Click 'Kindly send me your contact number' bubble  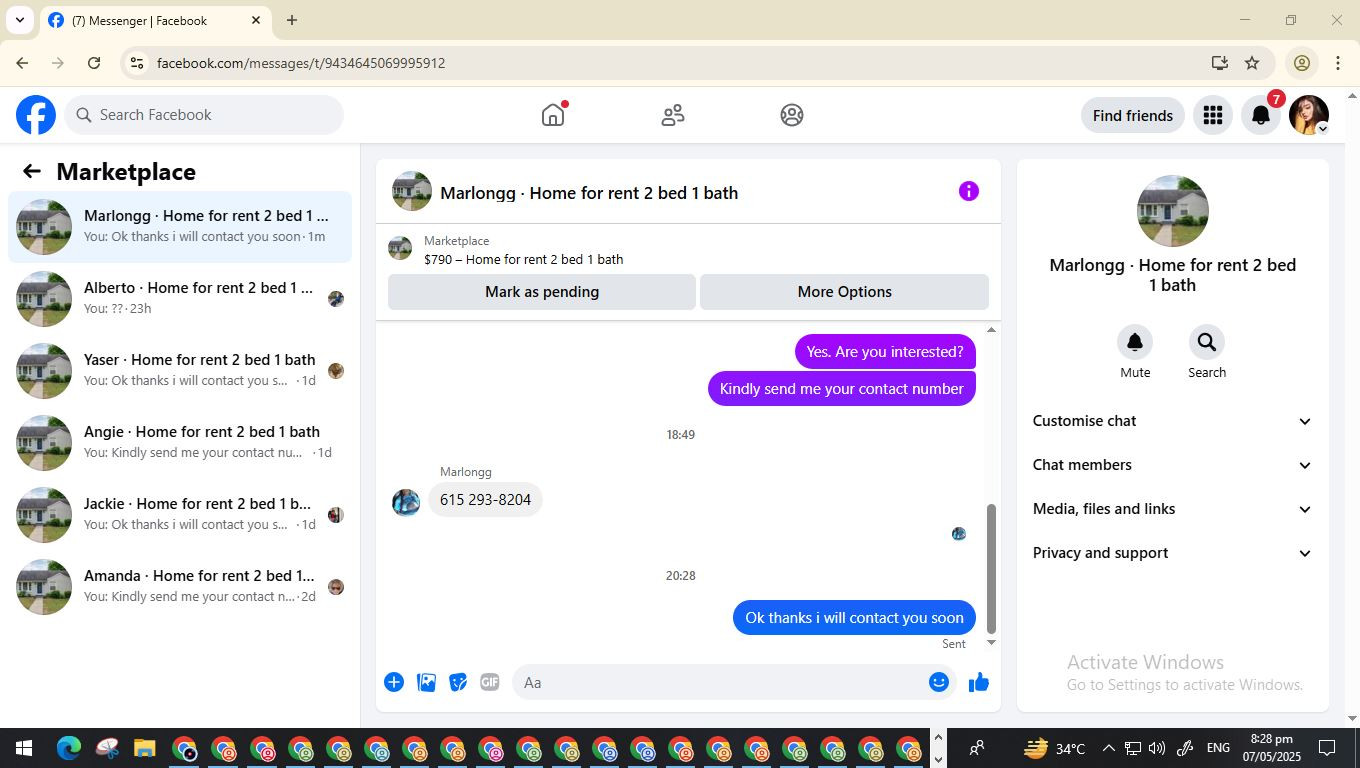click(x=841, y=389)
